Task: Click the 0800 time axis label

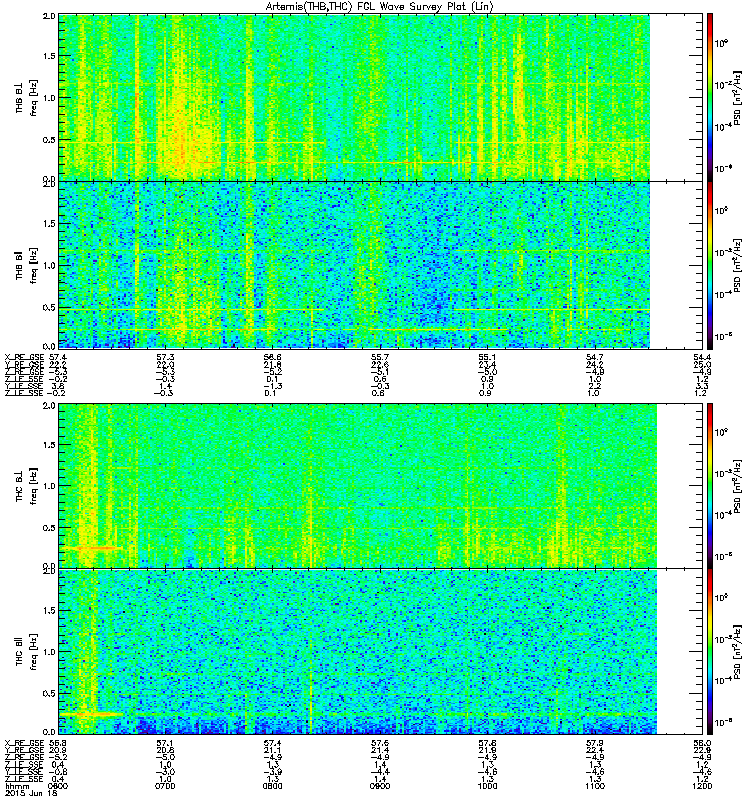Action: (x=272, y=786)
